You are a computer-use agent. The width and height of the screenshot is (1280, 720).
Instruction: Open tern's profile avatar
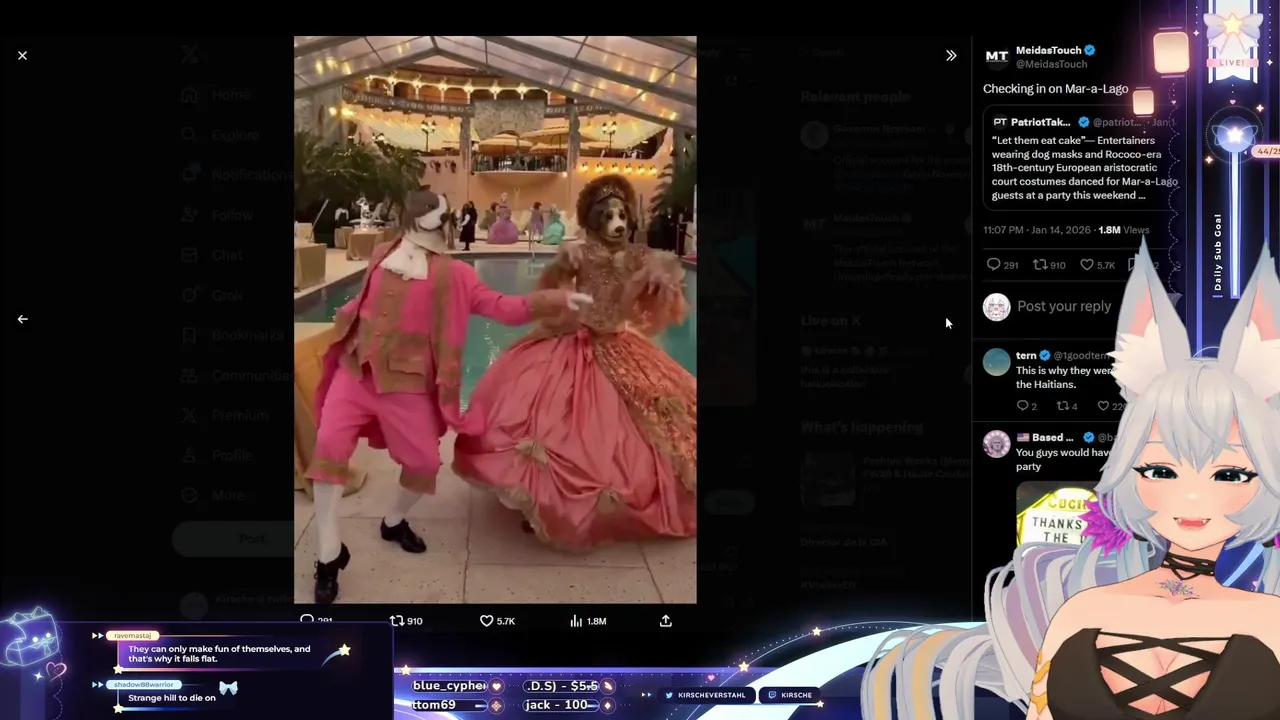(996, 362)
